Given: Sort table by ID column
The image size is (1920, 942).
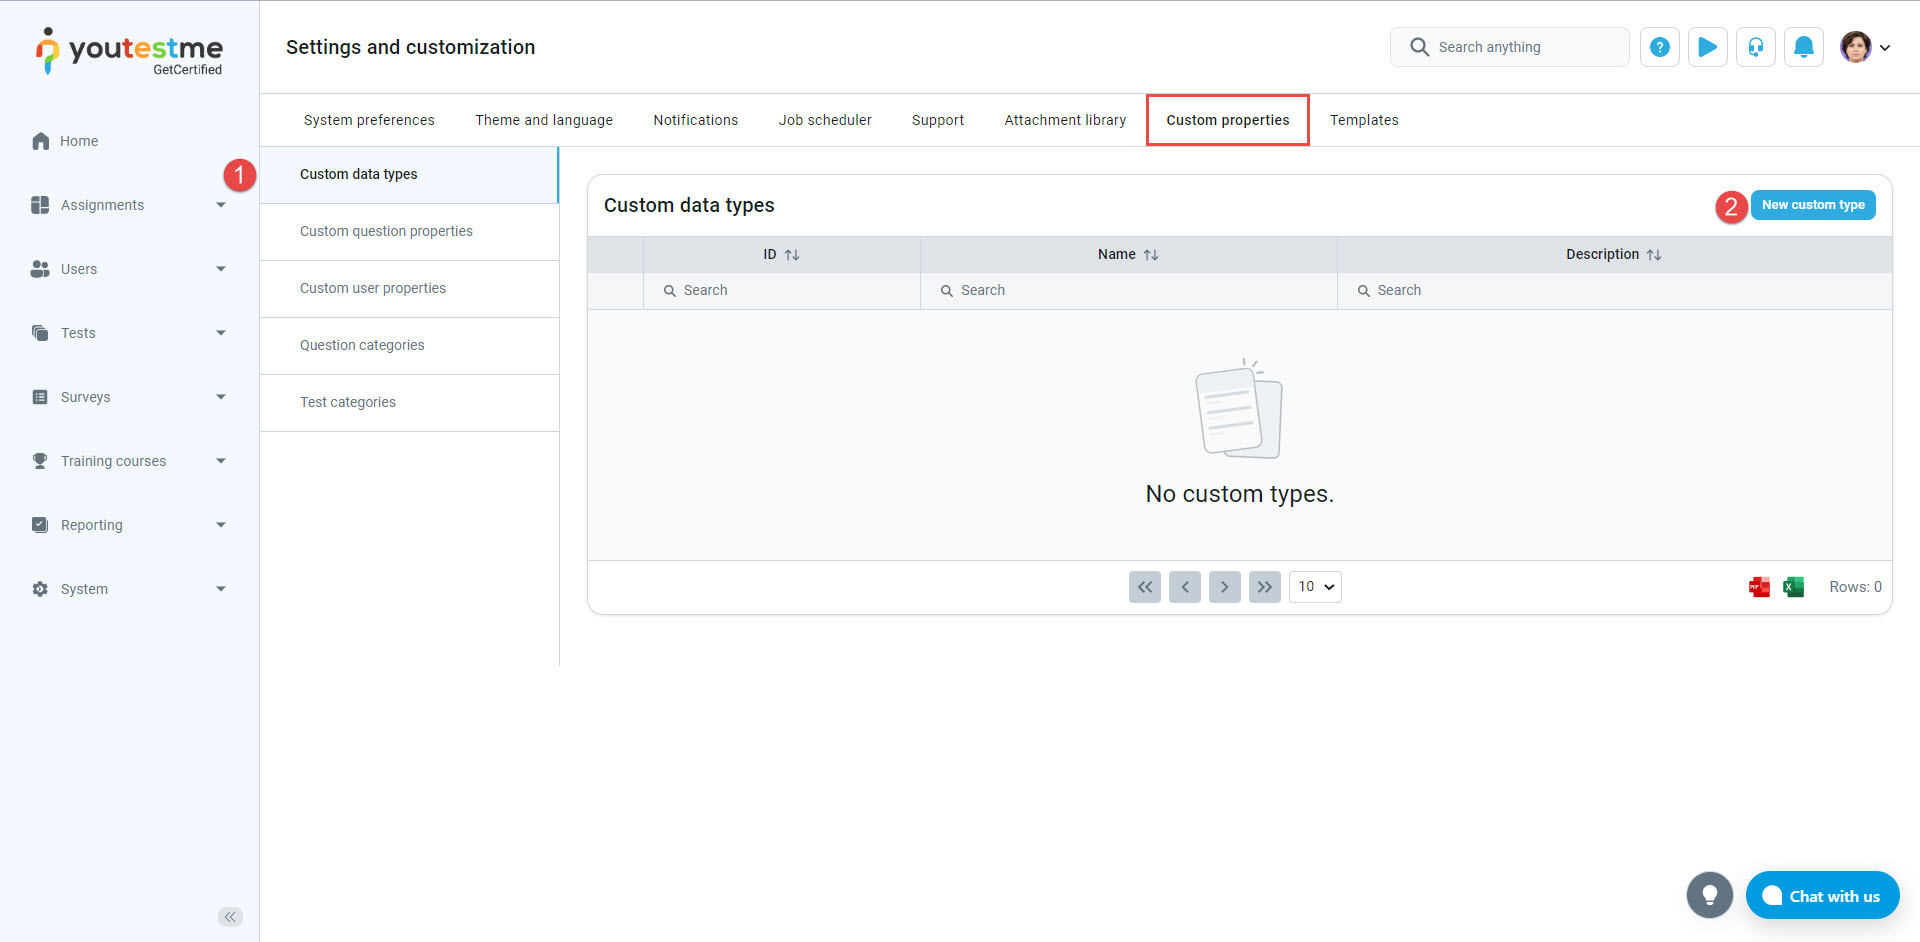Looking at the screenshot, I should (x=791, y=255).
